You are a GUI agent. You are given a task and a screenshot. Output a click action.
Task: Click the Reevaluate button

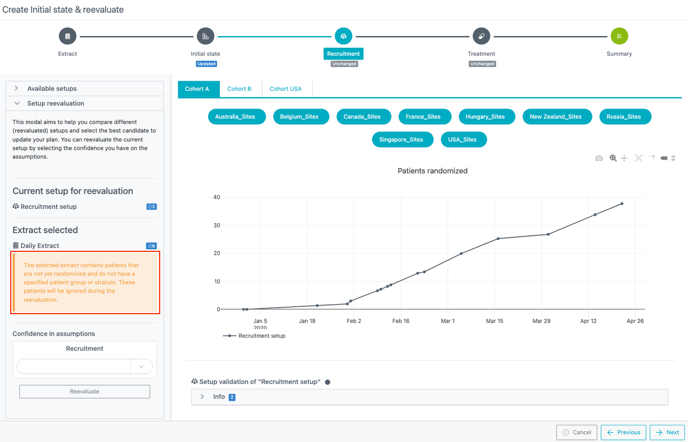tap(84, 391)
